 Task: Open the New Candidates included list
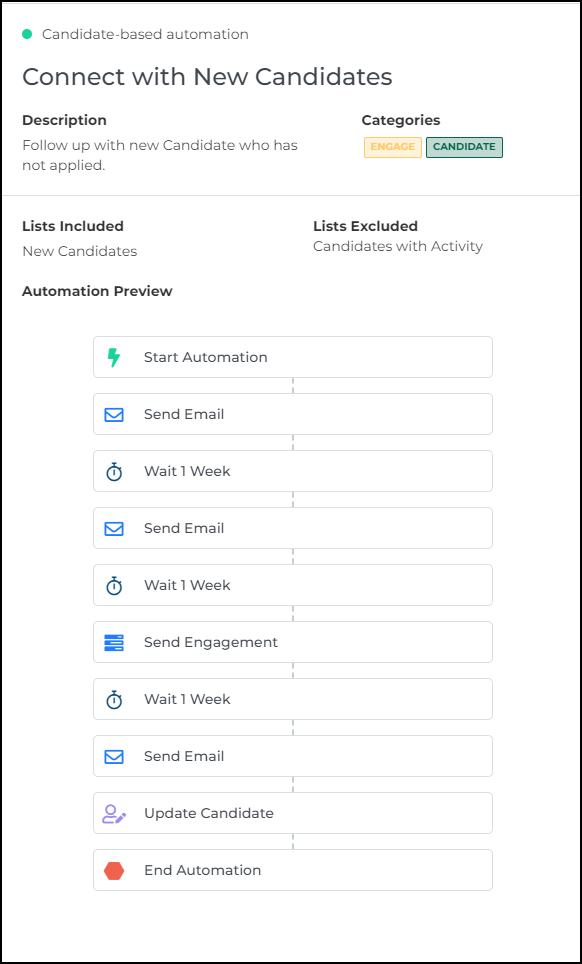pos(80,251)
